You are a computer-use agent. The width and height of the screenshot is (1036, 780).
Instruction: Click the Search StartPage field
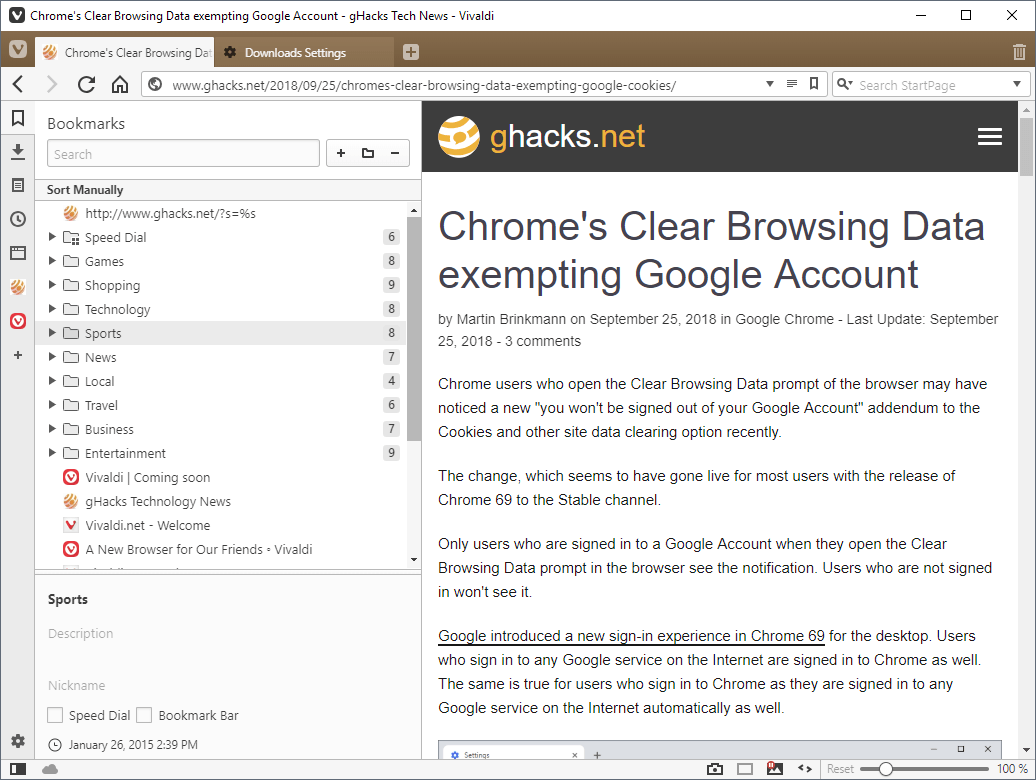(932, 85)
